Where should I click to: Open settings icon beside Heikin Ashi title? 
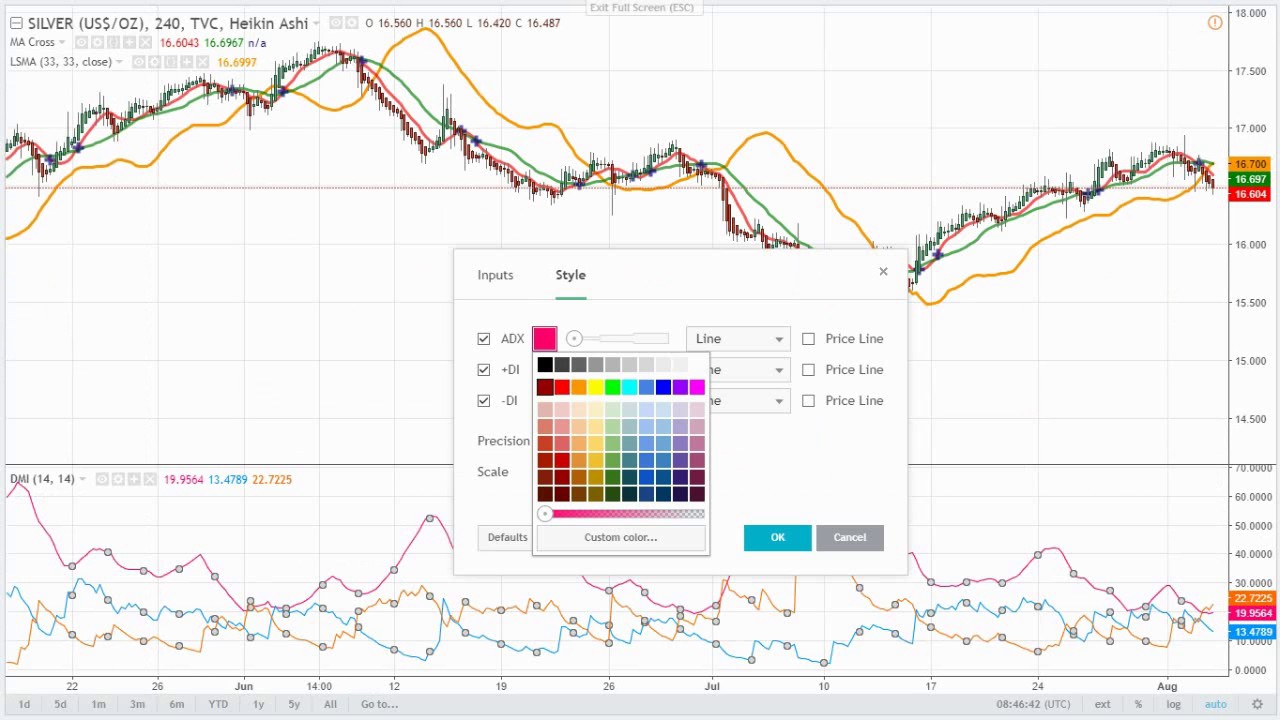click(352, 23)
